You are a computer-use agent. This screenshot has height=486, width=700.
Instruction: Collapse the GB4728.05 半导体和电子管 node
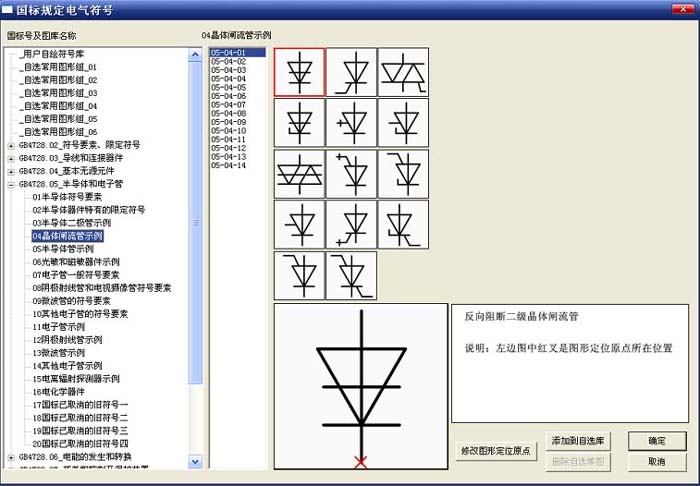point(11,184)
